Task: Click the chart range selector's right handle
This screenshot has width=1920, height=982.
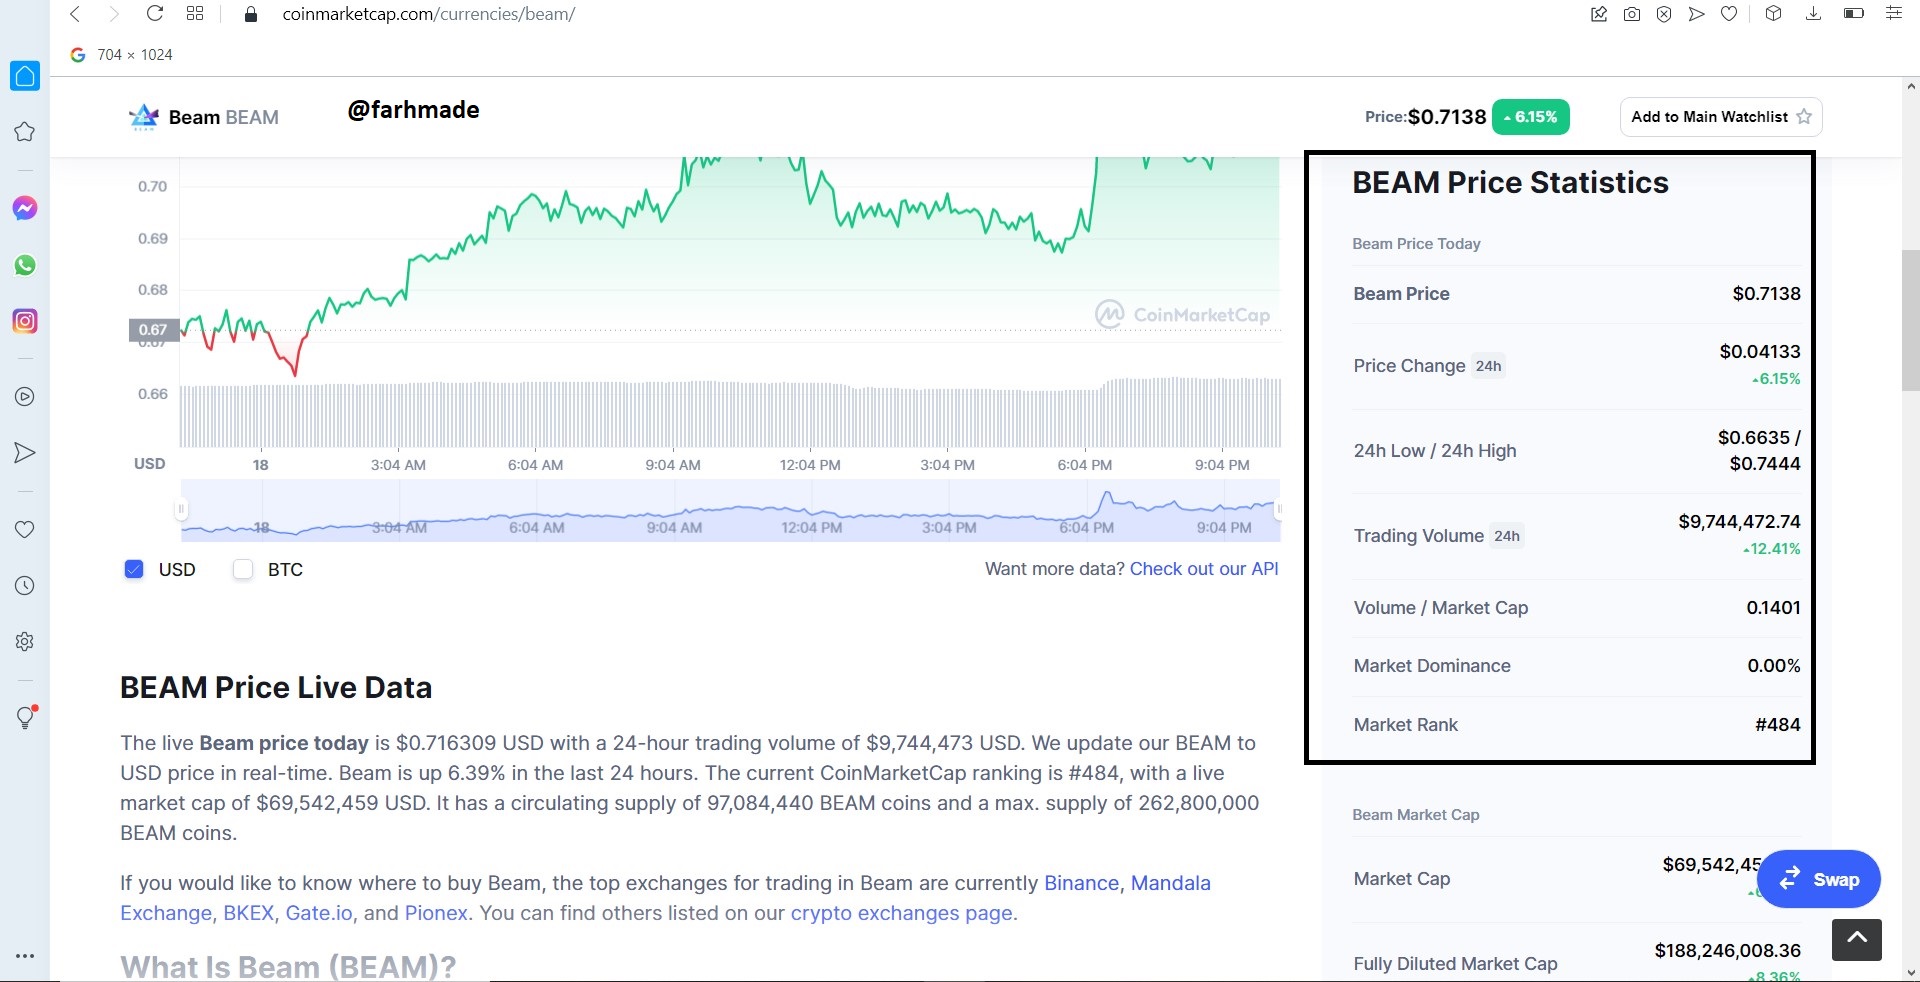Action: pos(1279,509)
